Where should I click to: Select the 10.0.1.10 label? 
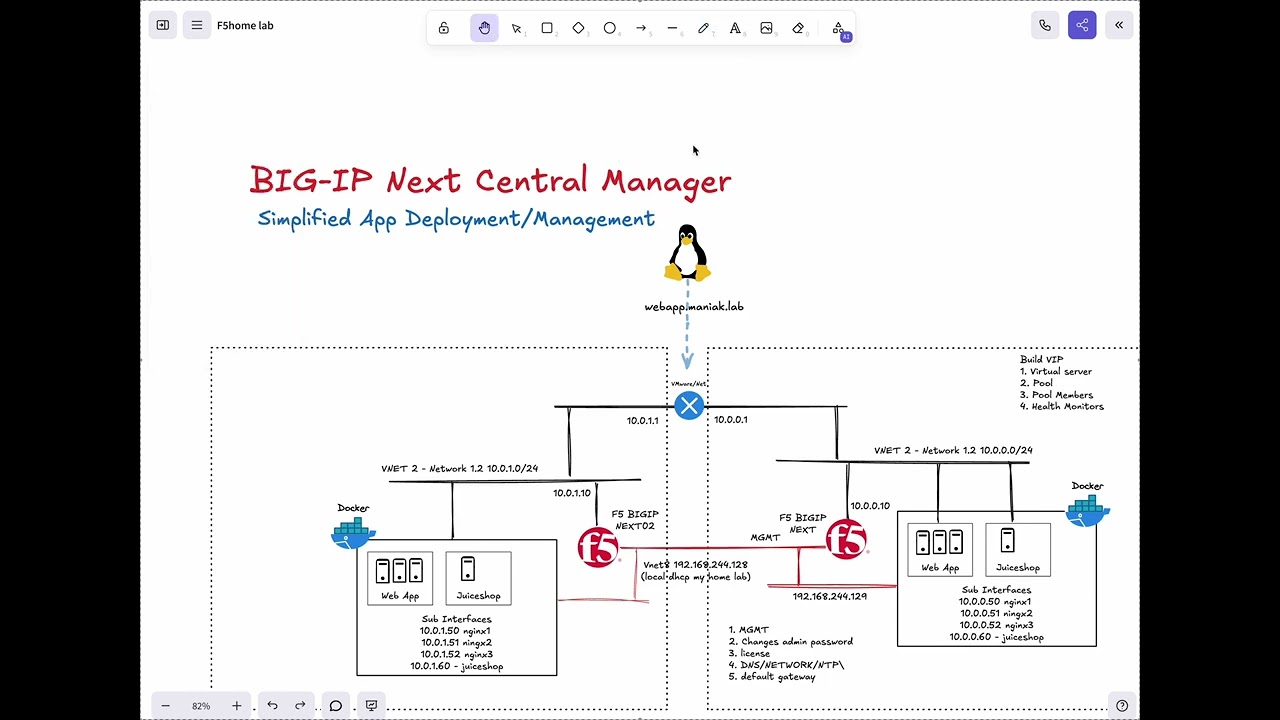click(x=572, y=493)
